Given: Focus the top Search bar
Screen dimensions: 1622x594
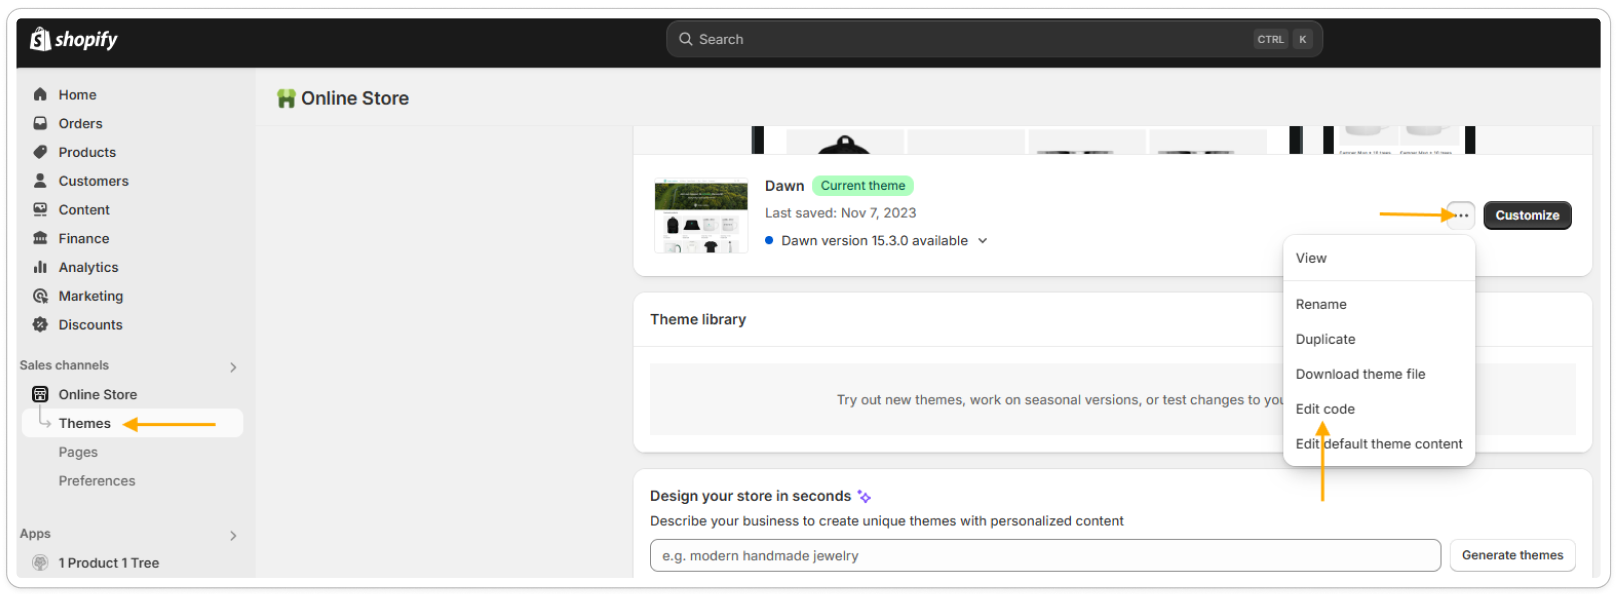Looking at the screenshot, I should (x=994, y=39).
